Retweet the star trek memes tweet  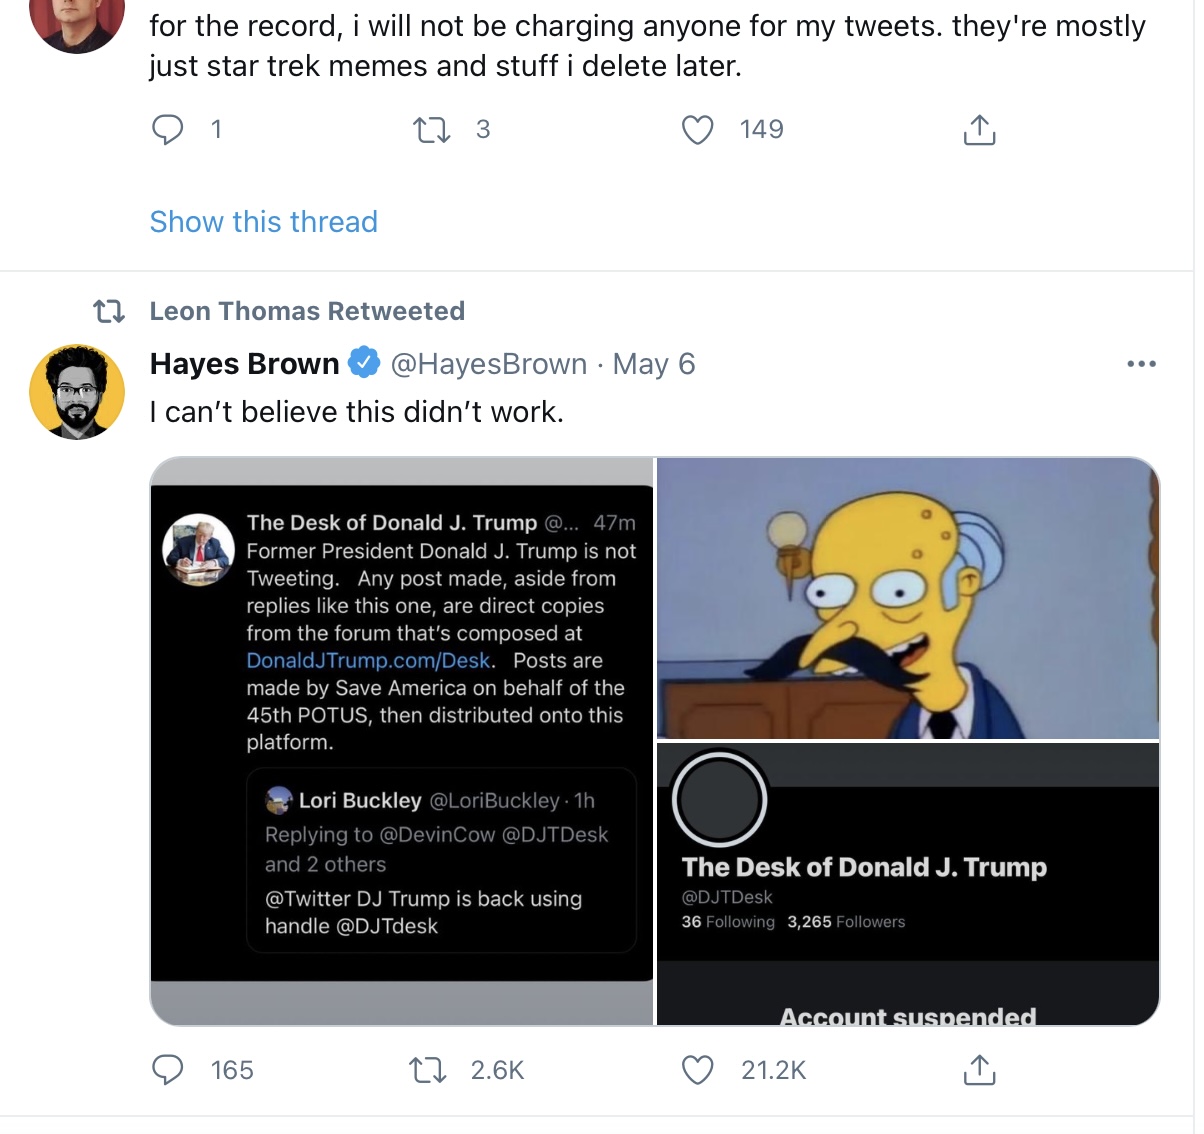pyautogui.click(x=432, y=130)
